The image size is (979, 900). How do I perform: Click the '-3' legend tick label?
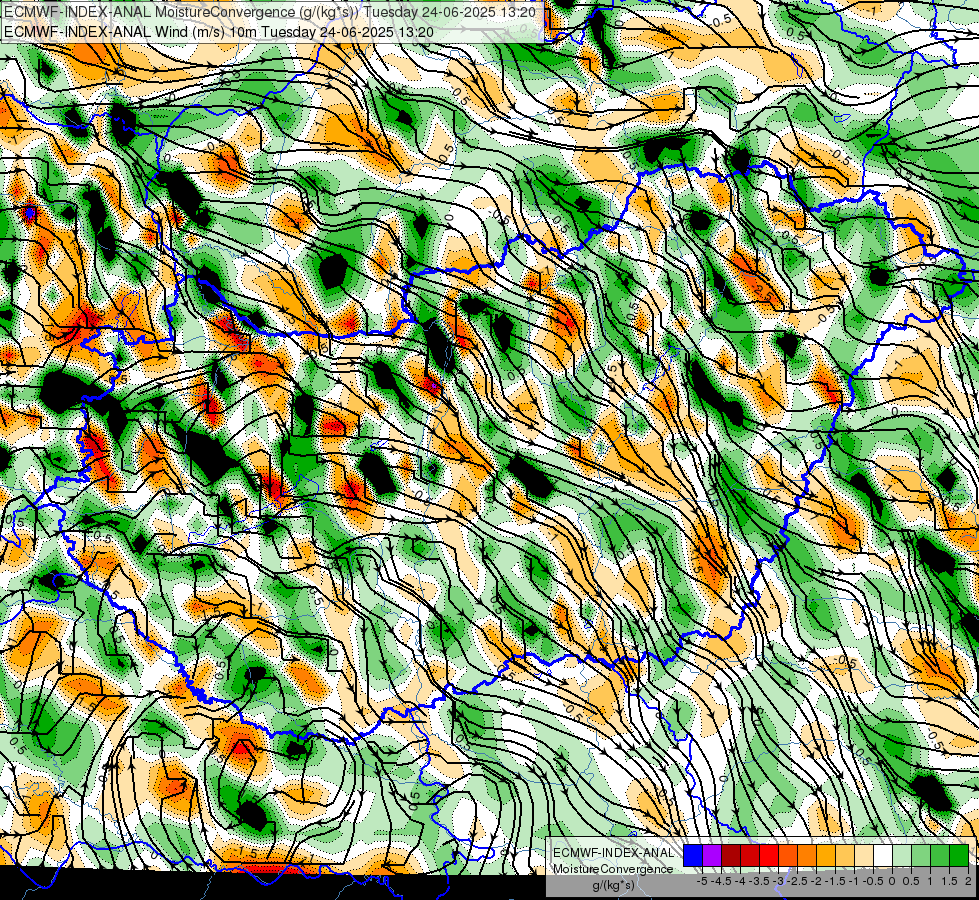click(x=779, y=881)
